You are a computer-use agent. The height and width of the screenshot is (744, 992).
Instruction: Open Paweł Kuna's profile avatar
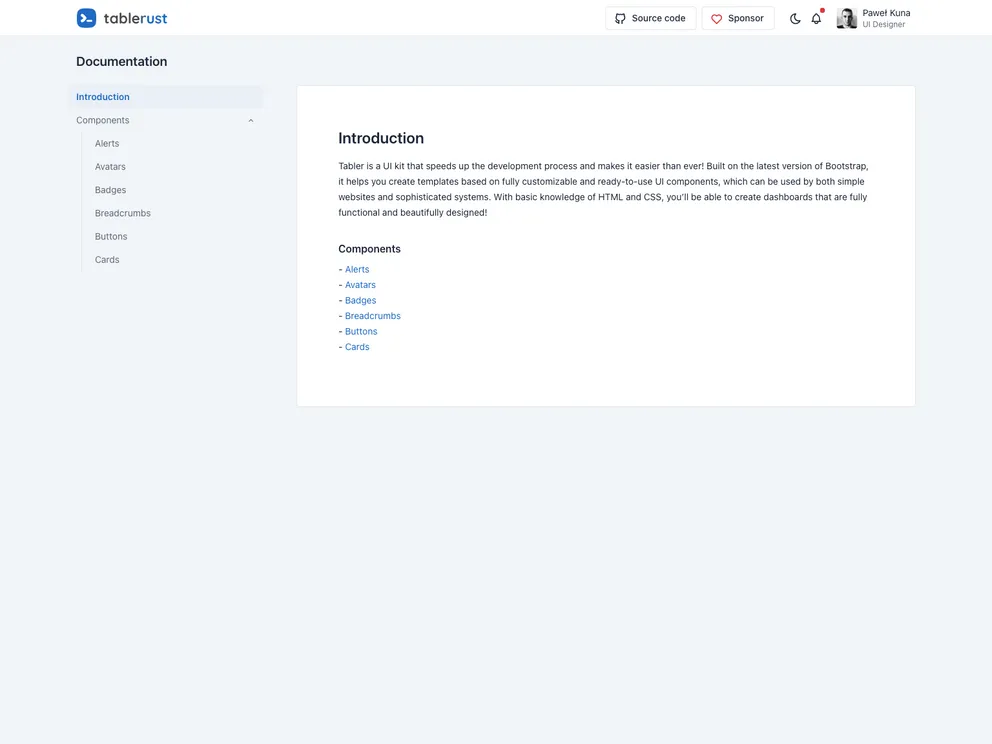[845, 17]
